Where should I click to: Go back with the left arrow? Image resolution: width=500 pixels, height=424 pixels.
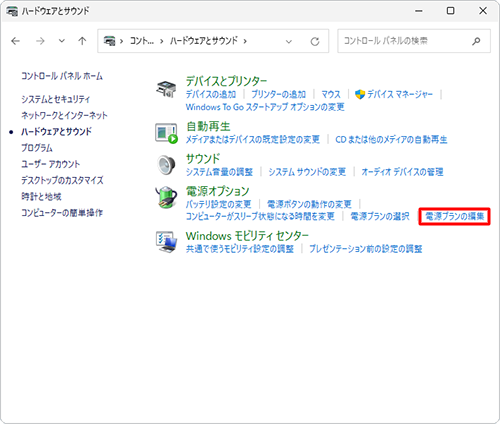[x=16, y=41]
